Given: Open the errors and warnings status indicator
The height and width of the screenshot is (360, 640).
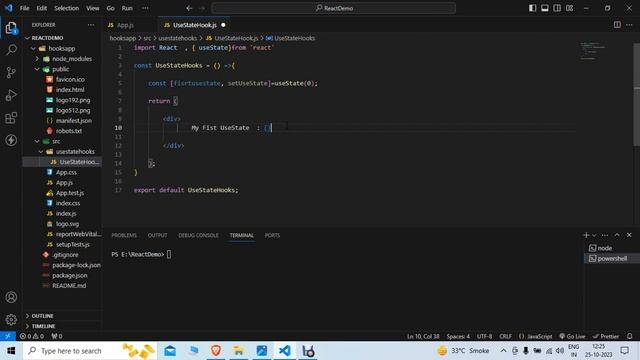Looking at the screenshot, I should [x=31, y=336].
